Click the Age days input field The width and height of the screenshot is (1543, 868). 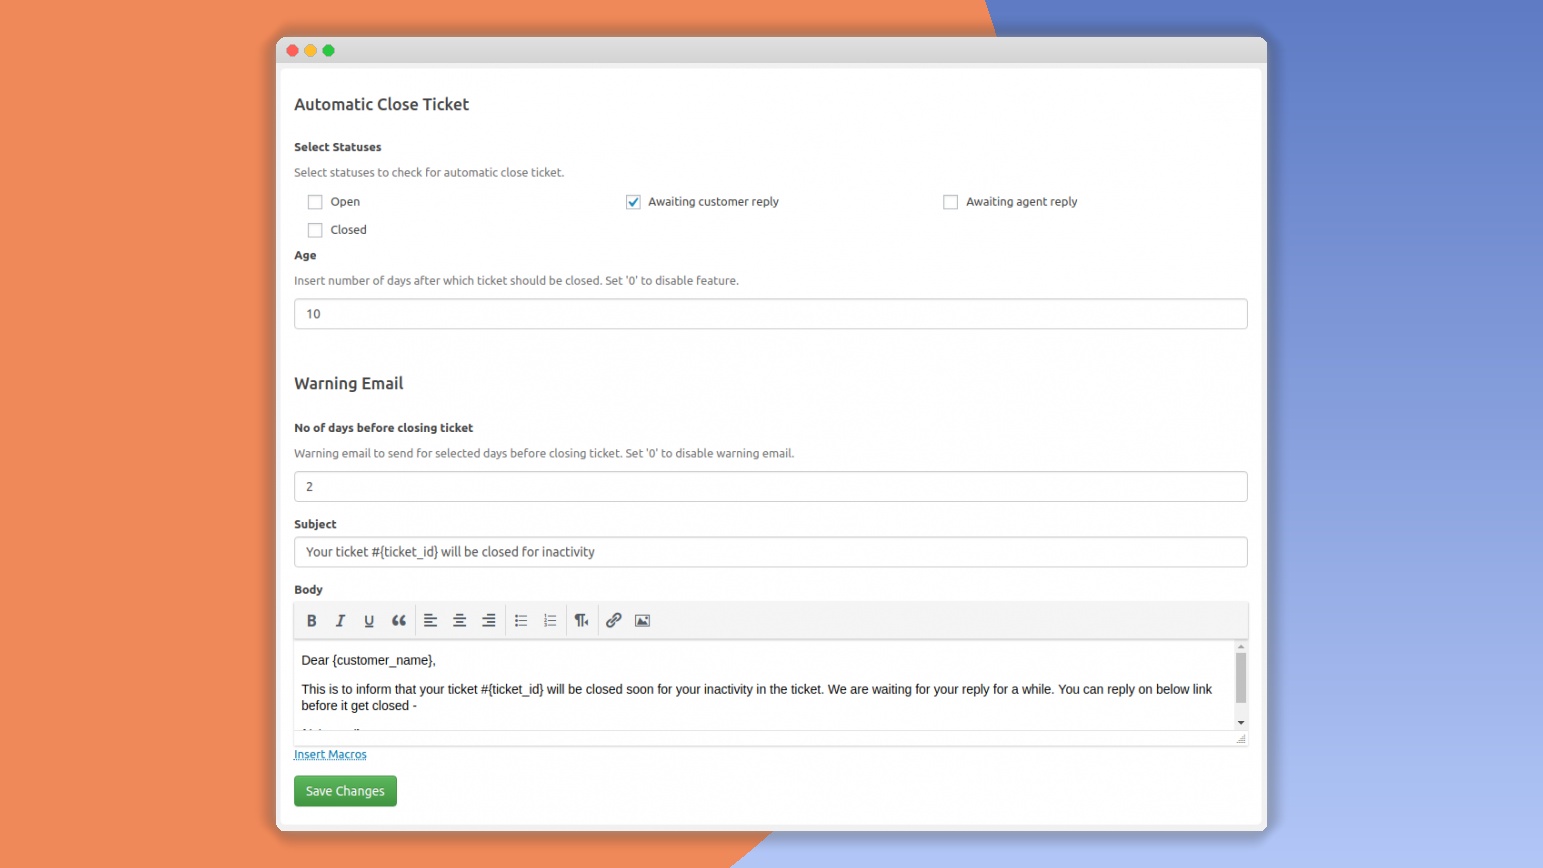pyautogui.click(x=770, y=314)
